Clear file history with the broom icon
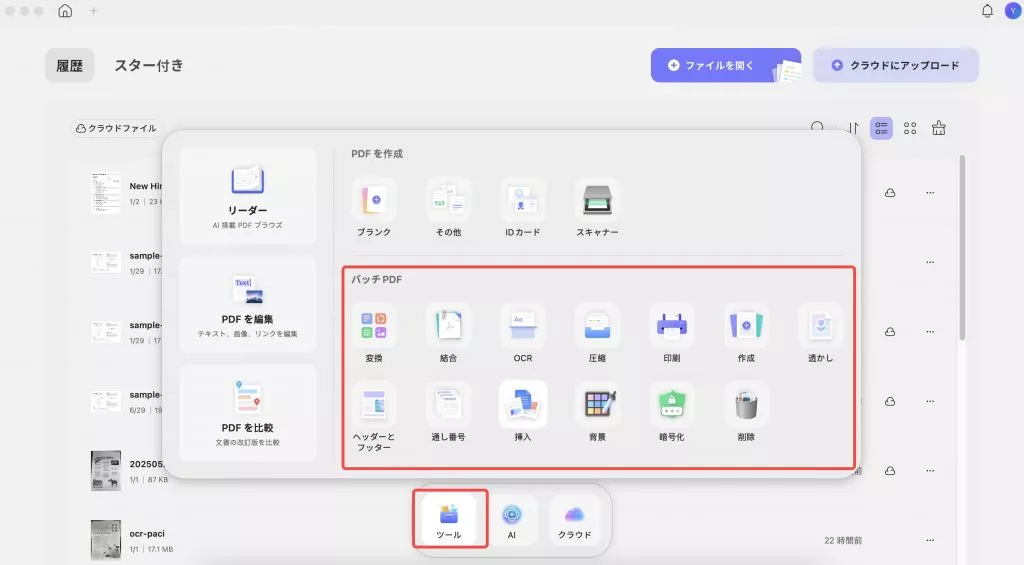 [938, 128]
